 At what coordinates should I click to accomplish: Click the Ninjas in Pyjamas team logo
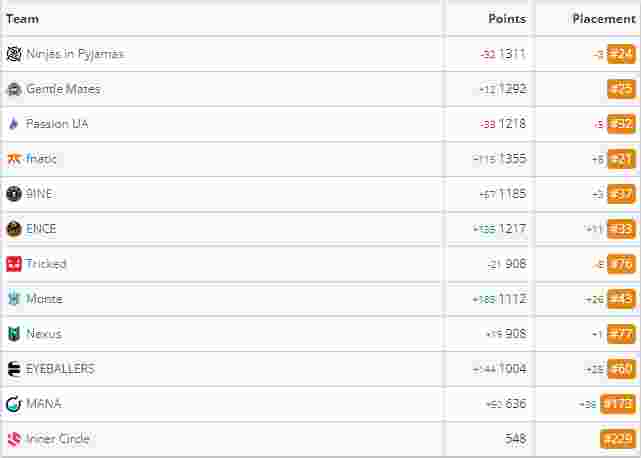pyautogui.click(x=14, y=54)
